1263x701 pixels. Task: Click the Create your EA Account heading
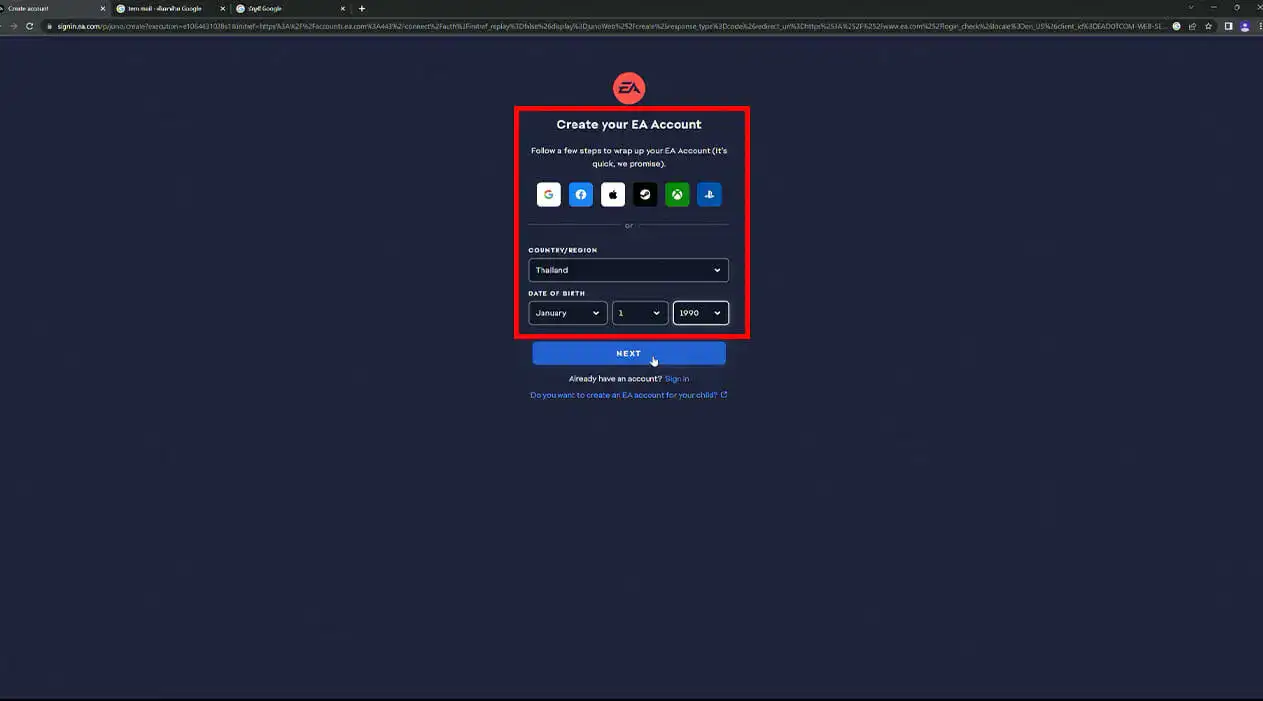(x=629, y=125)
